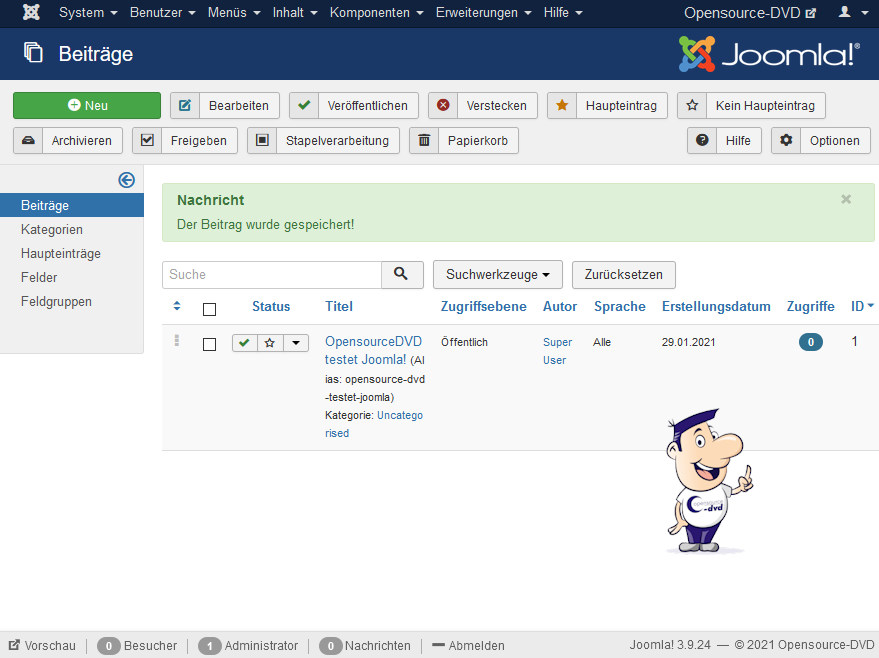Viewport: 879px width, 658px height.
Task: Select the checkbox for OpensourceDVD article
Action: point(209,344)
